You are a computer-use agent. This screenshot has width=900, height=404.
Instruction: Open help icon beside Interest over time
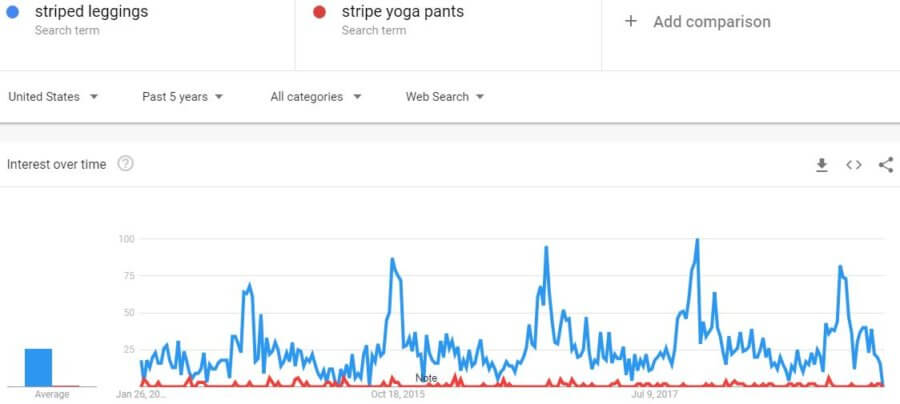[125, 164]
